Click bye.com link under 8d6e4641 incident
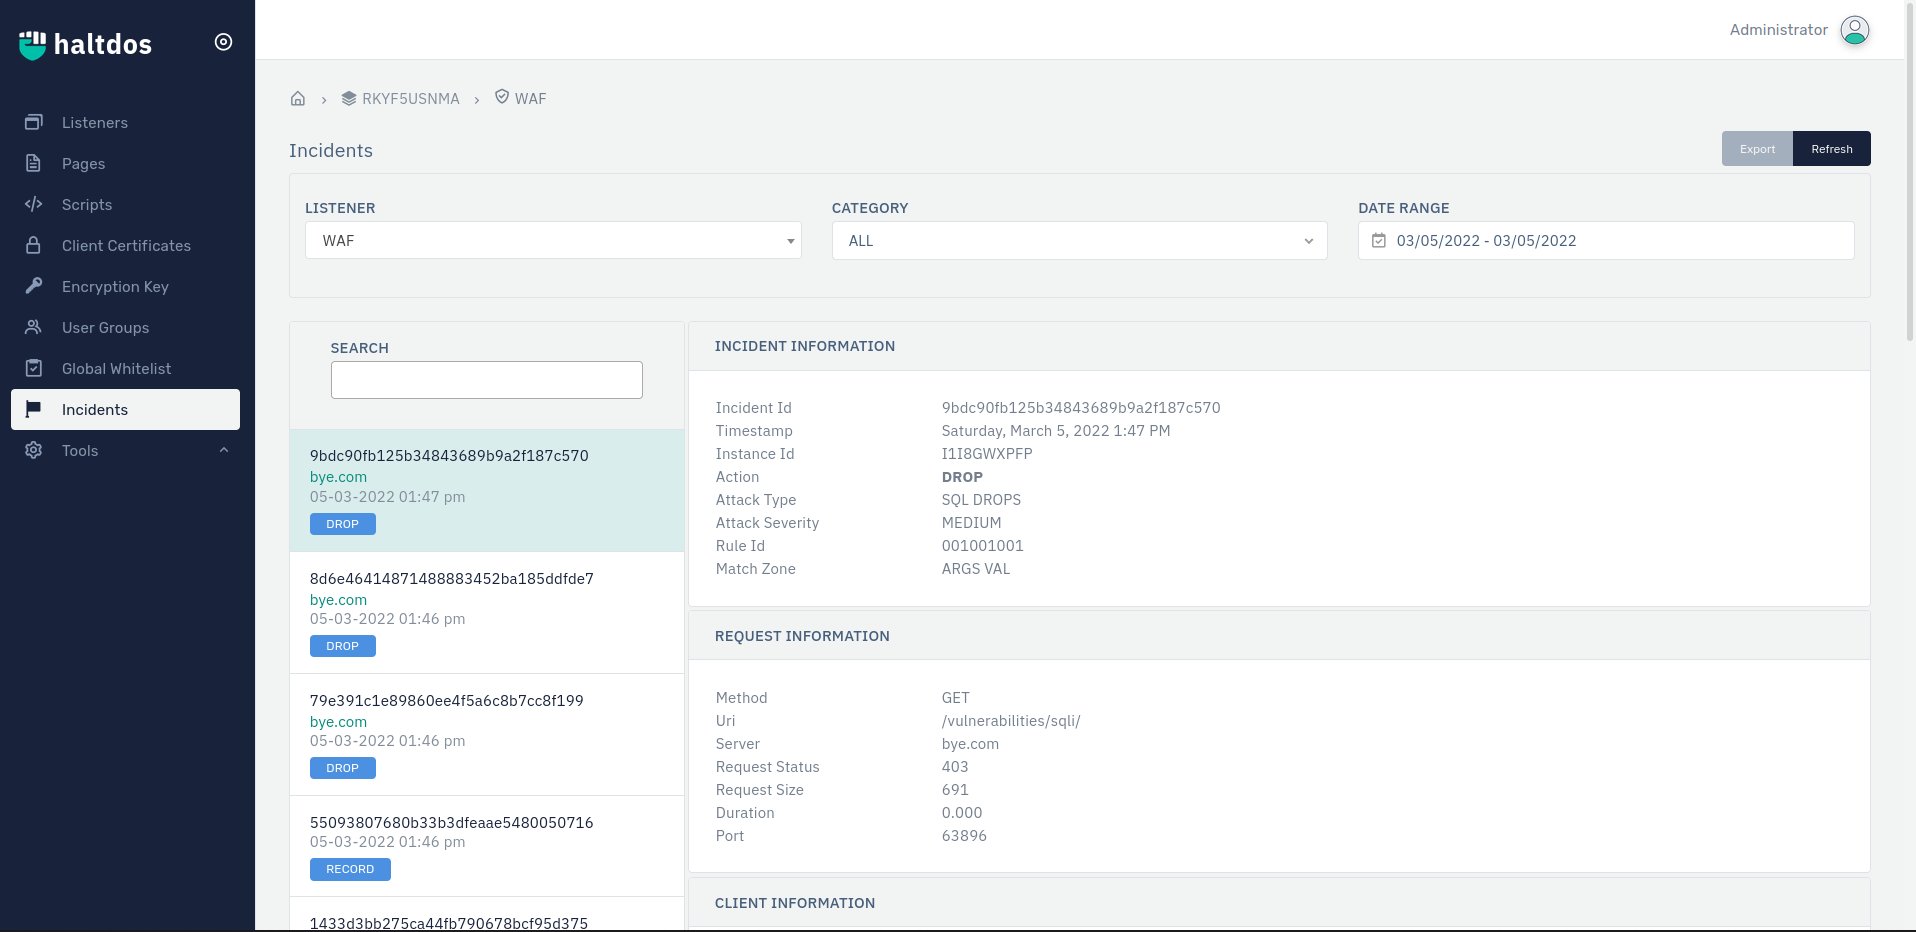Screen dimensions: 1916x932 click(x=338, y=600)
